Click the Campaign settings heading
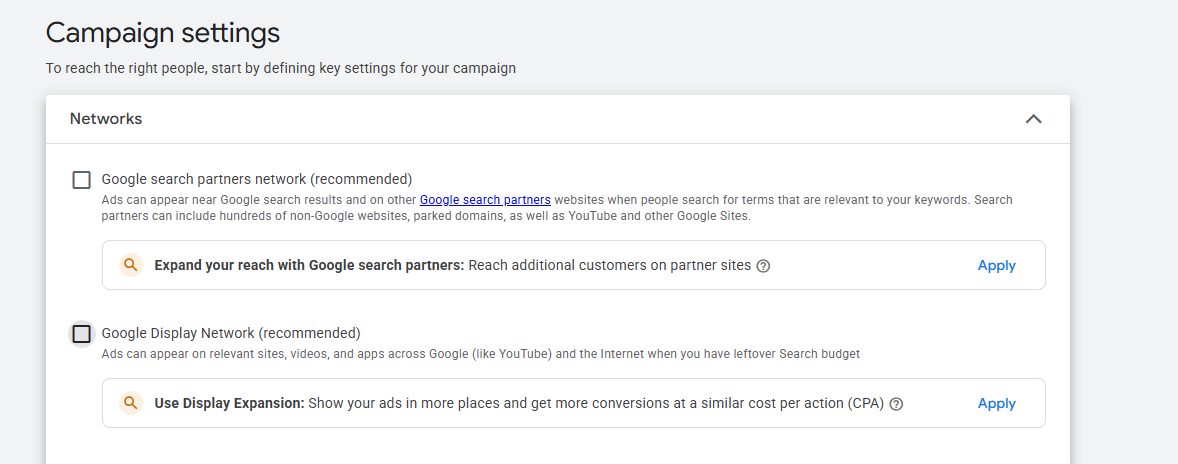Screen dimensions: 1178x464 [x=163, y=32]
